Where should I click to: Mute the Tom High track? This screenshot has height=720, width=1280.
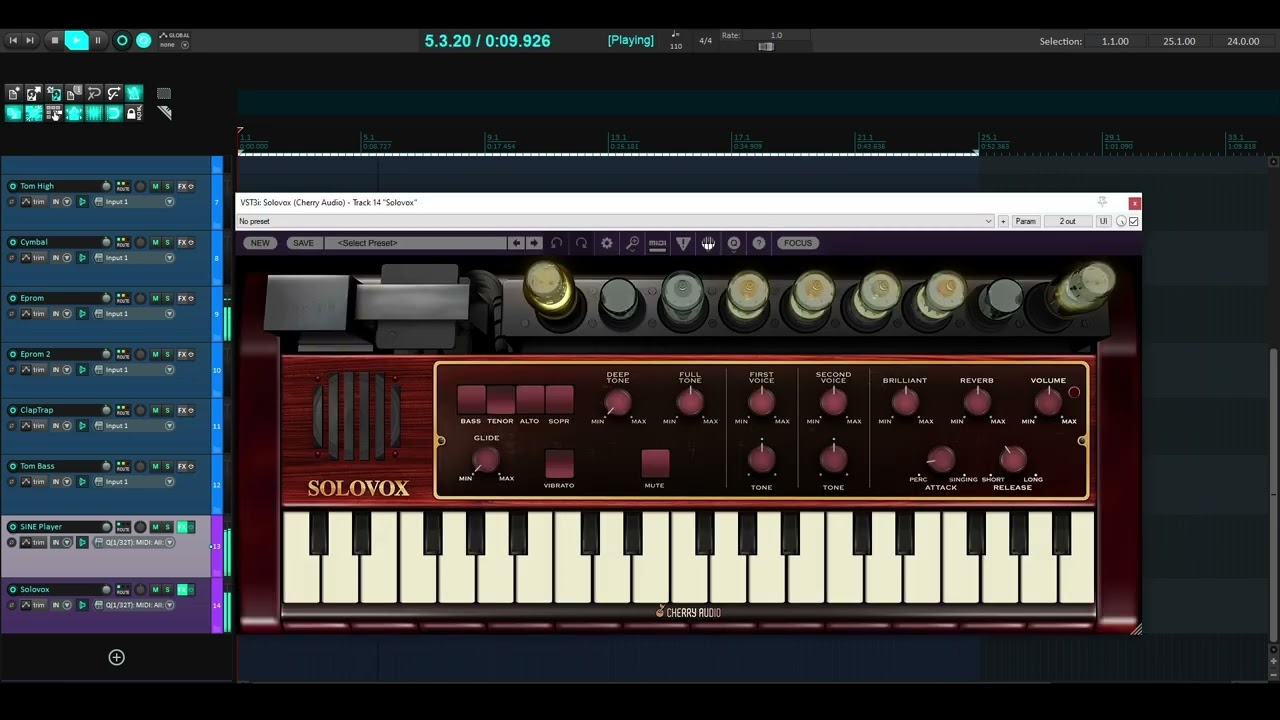pos(155,186)
